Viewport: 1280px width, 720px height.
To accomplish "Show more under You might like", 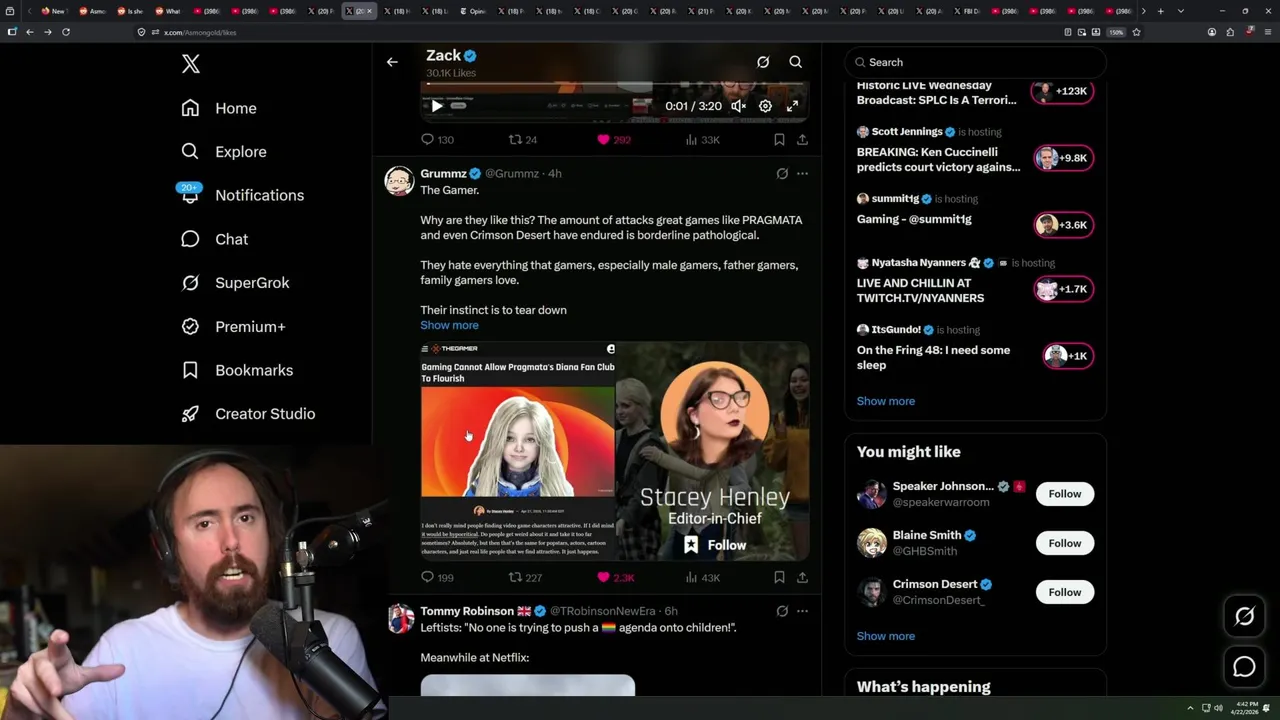I will (885, 636).
